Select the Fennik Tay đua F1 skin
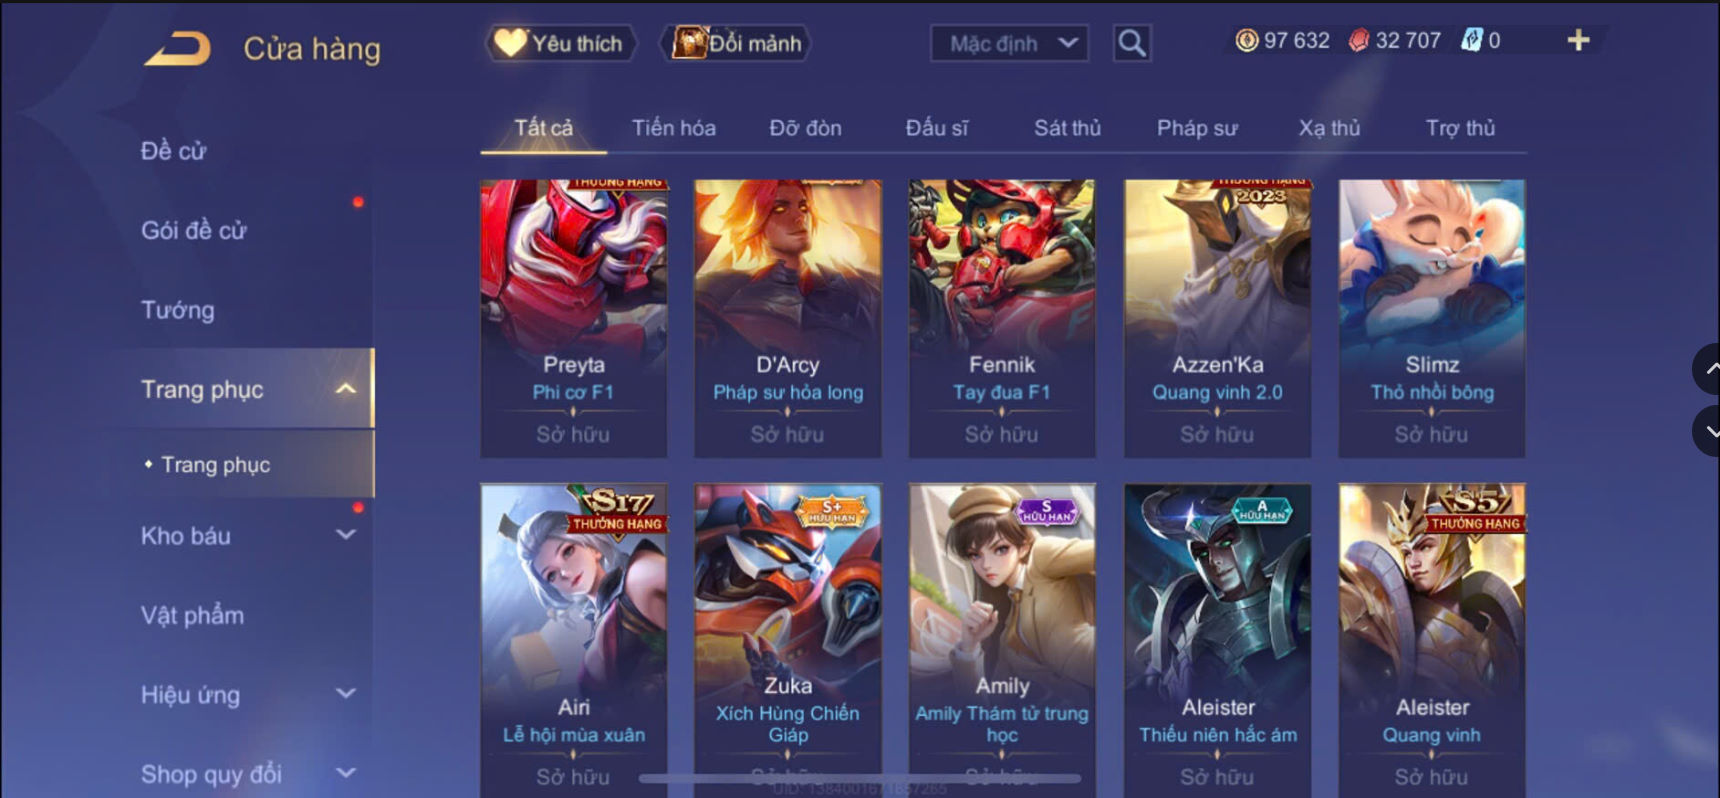1720x798 pixels. click(x=1002, y=318)
